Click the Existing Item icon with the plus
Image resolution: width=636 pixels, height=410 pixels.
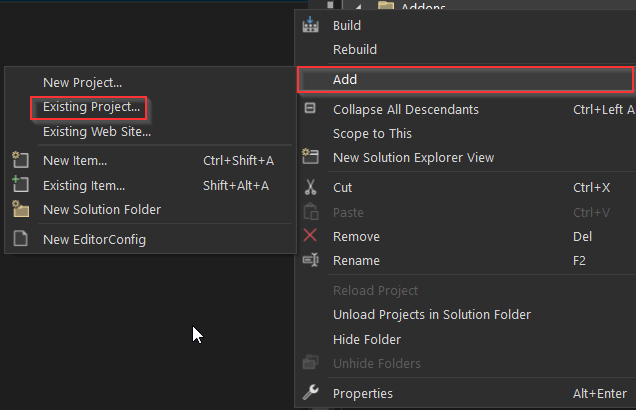pos(20,185)
